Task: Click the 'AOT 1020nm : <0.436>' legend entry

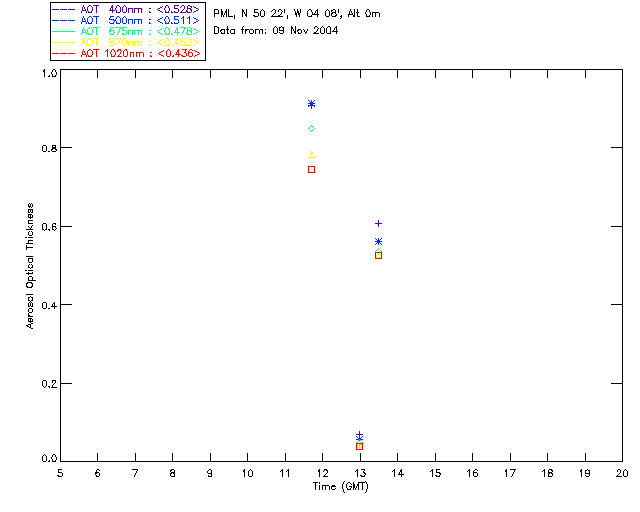Action: point(126,53)
